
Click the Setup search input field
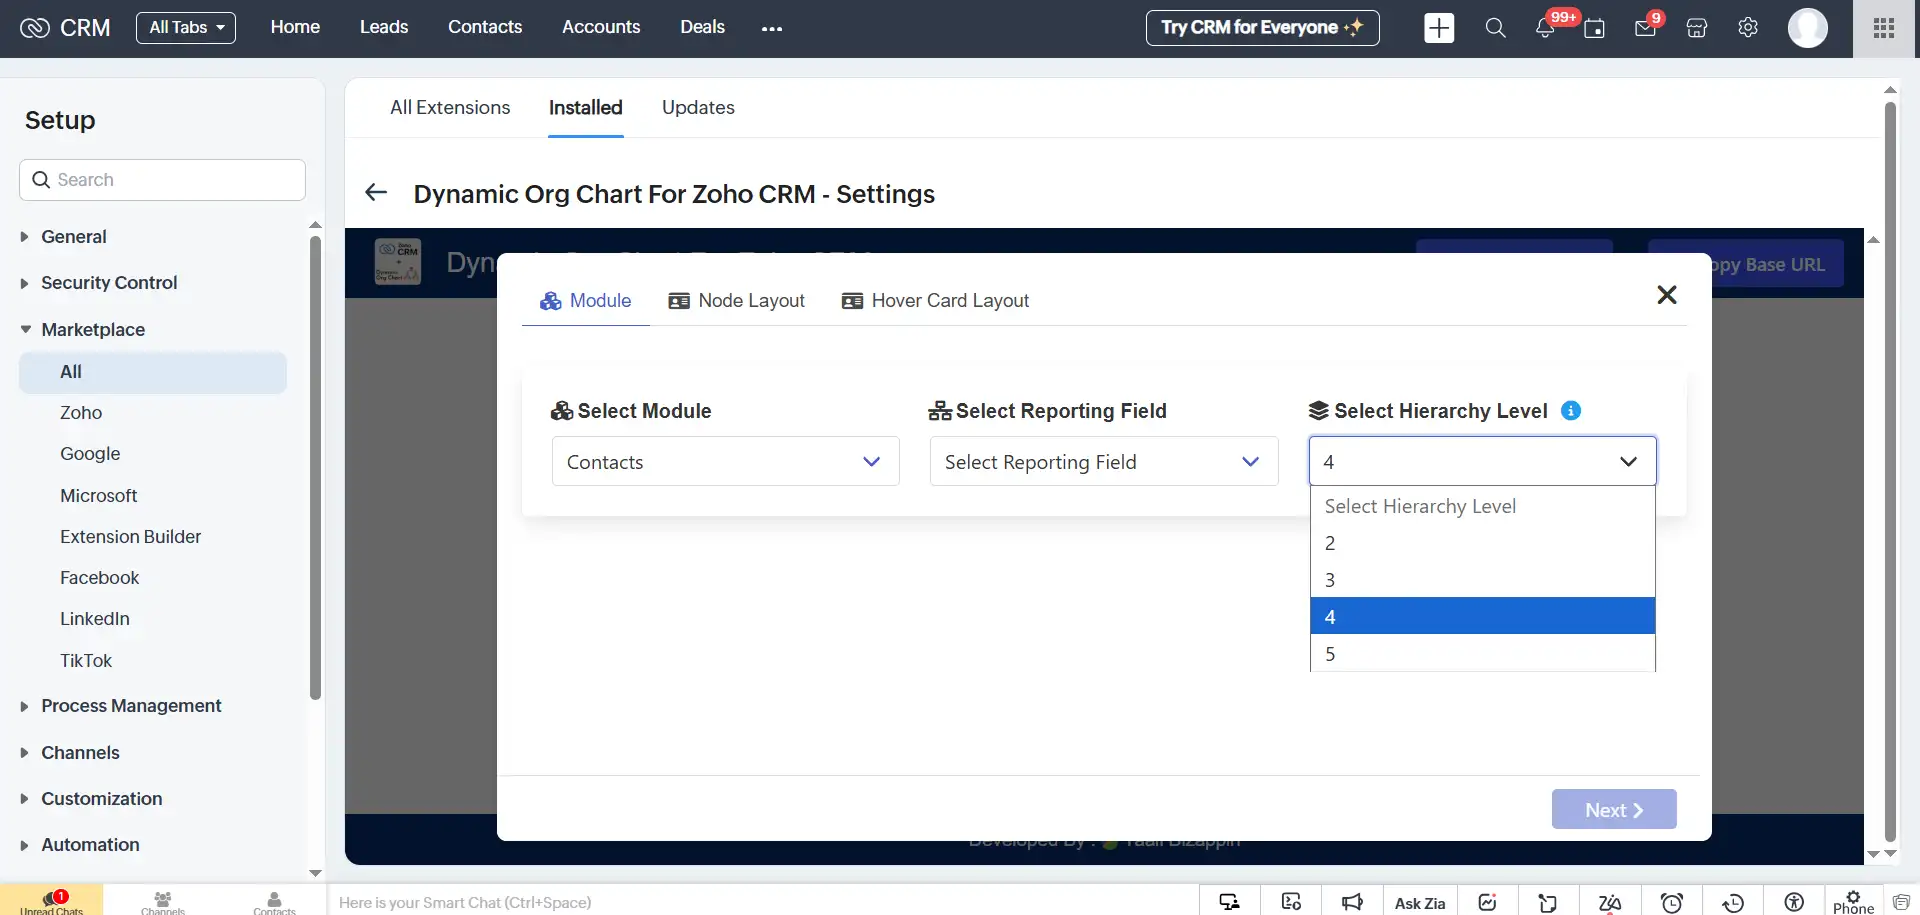coord(162,180)
